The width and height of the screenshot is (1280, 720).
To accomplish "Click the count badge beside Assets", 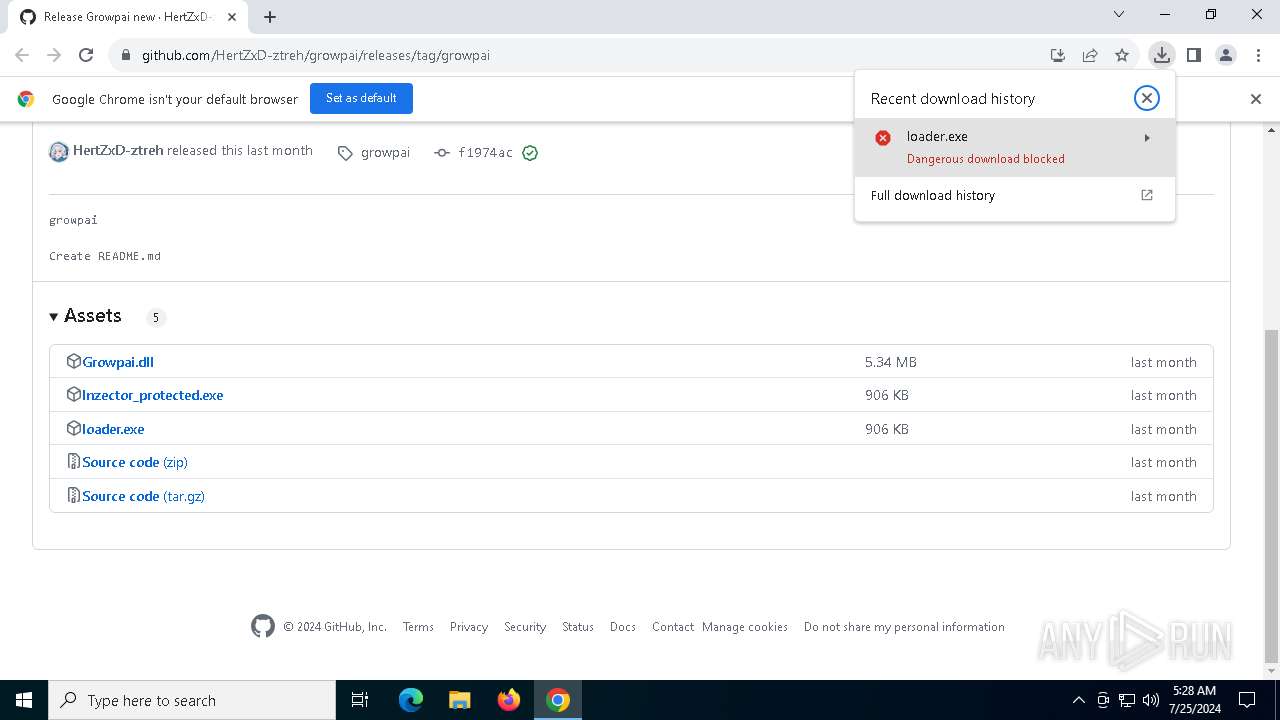I will click(155, 317).
